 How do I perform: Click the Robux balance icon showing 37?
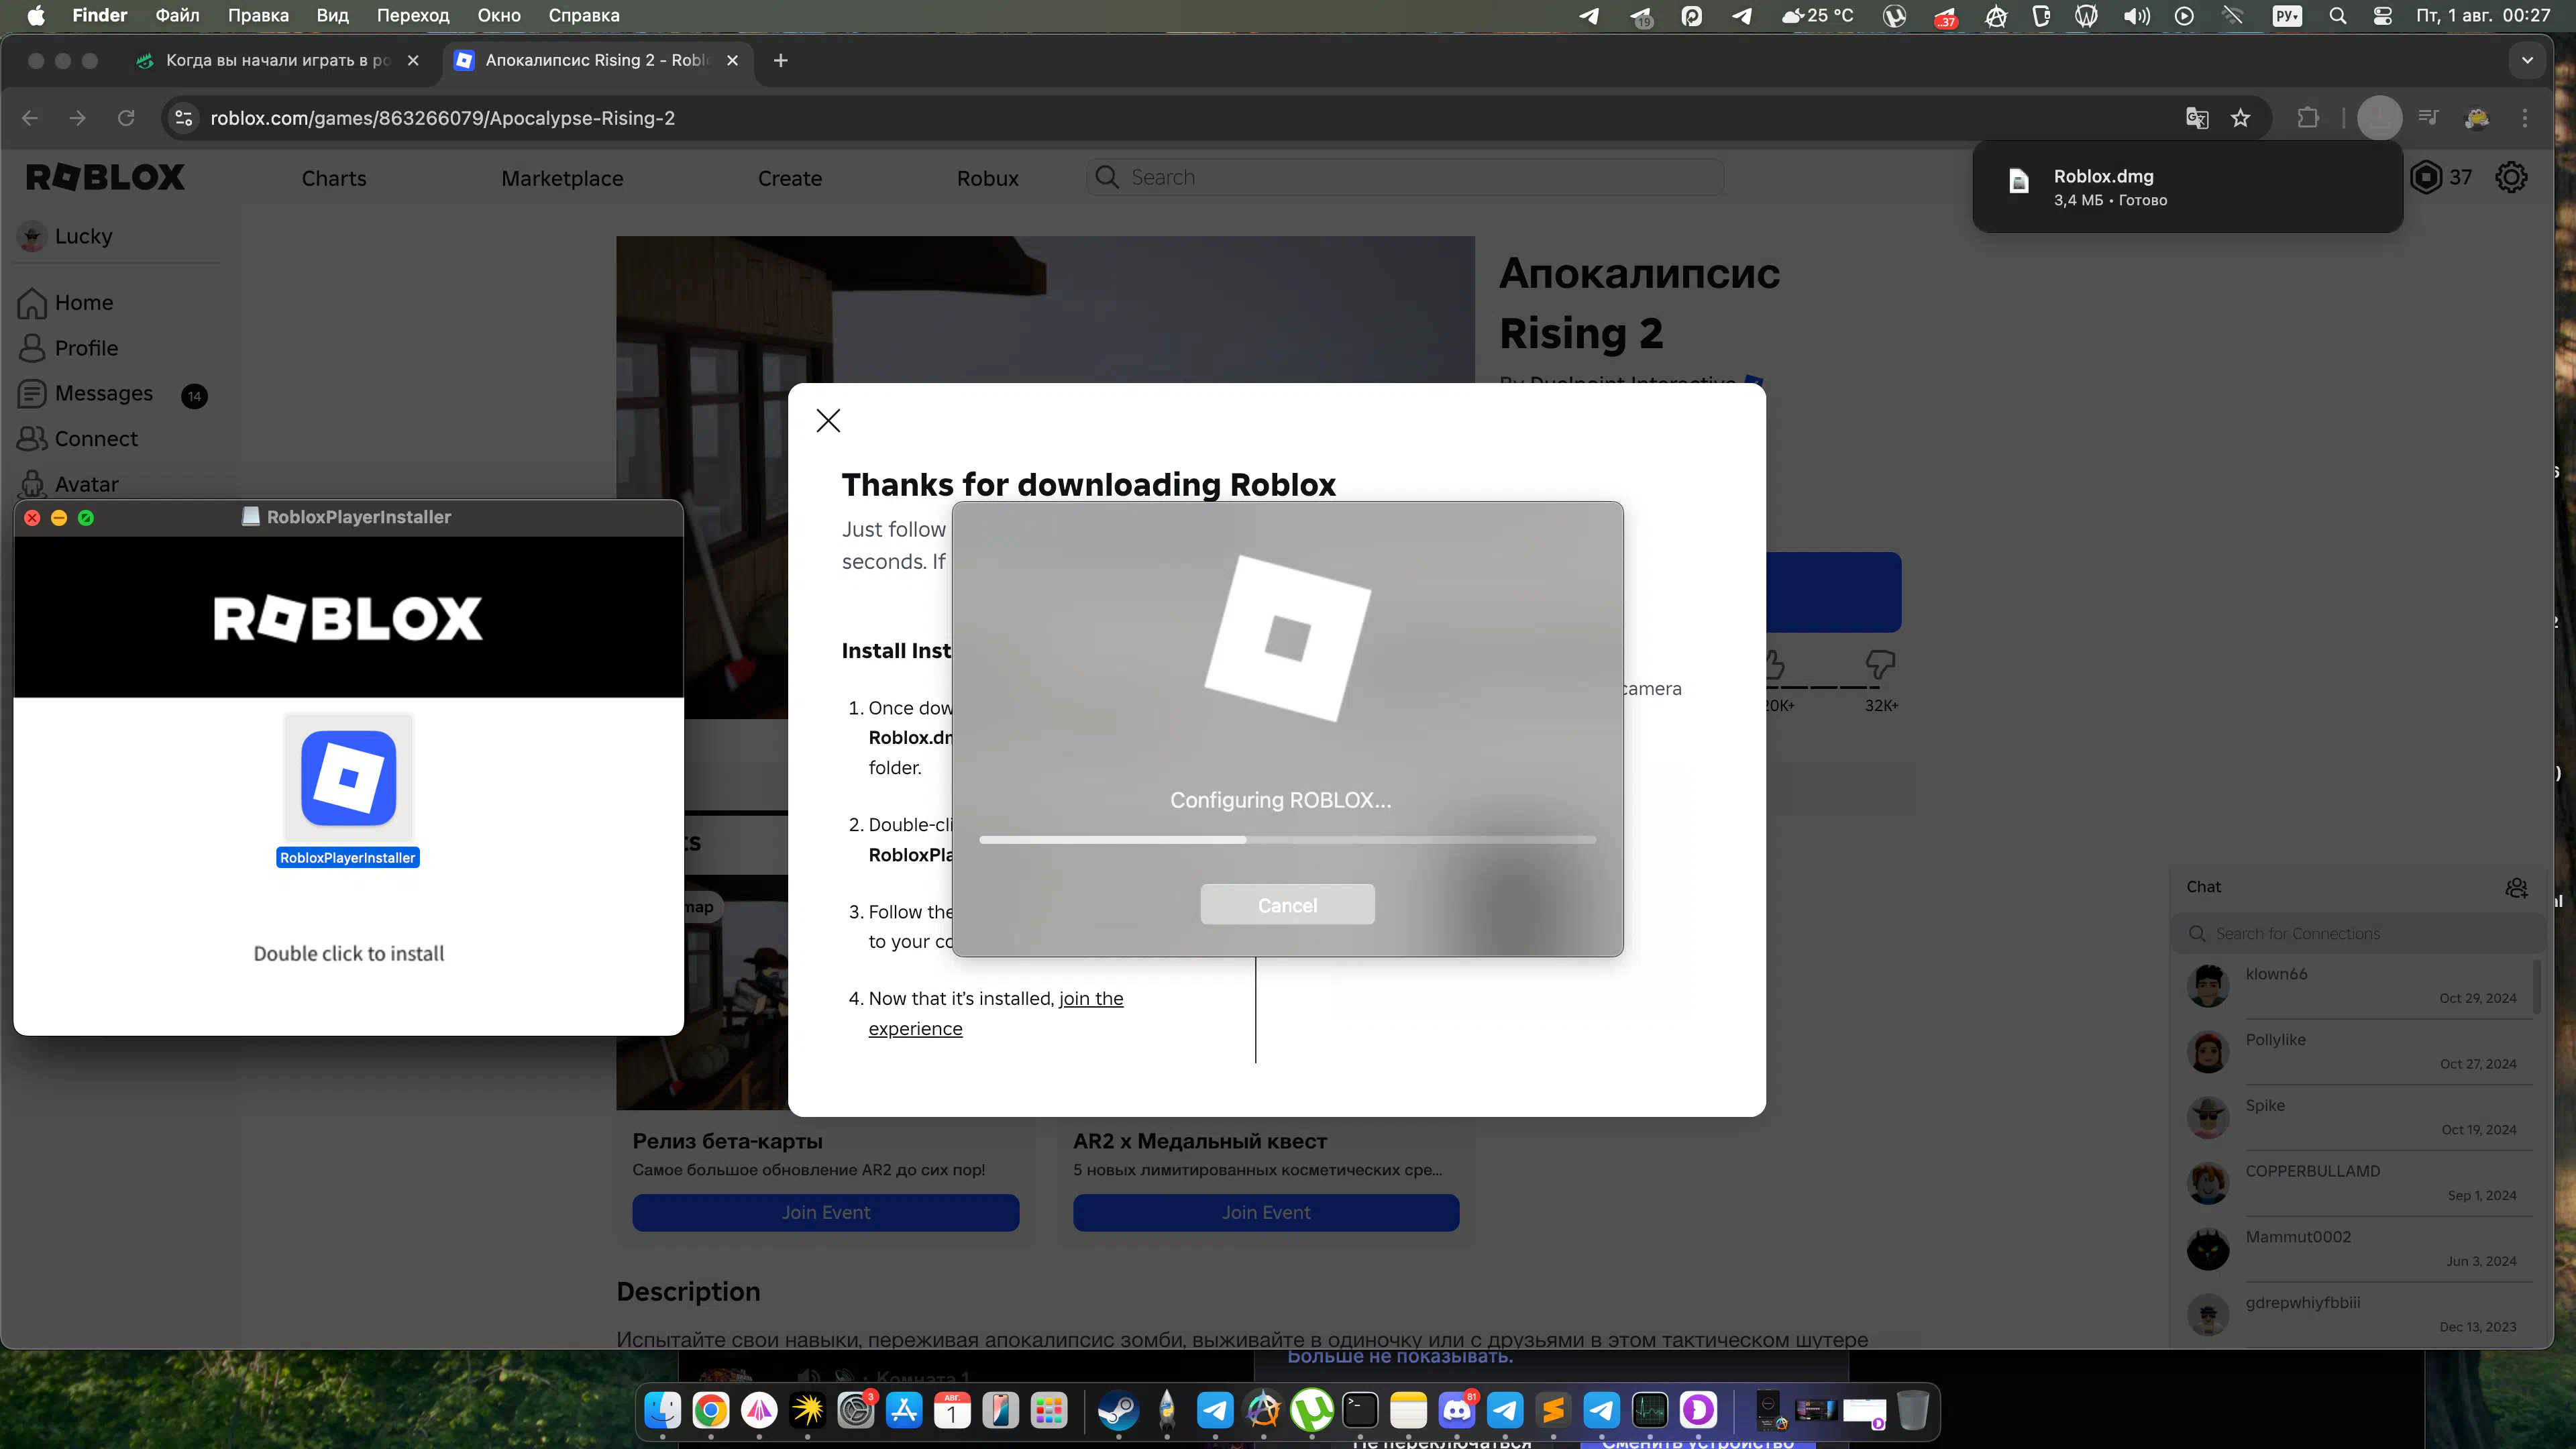pos(2426,177)
